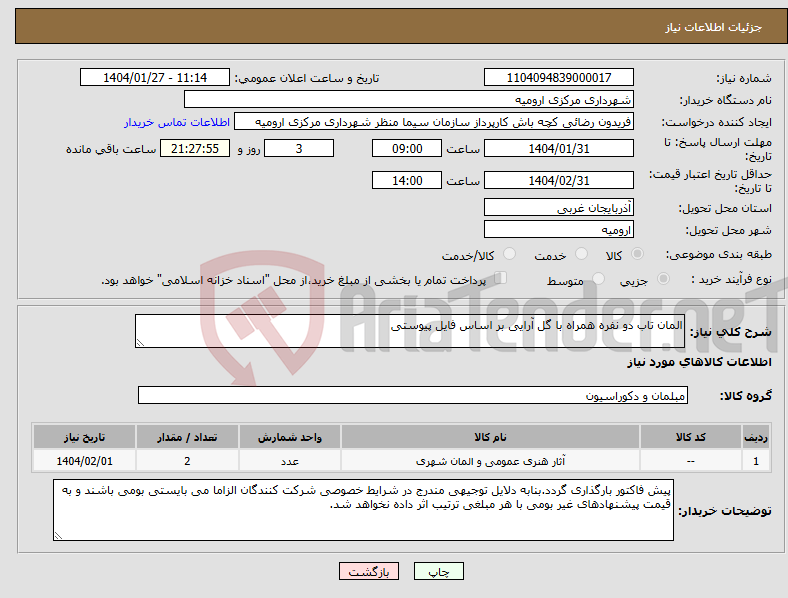Image resolution: width=788 pixels, height=598 pixels.
Task: Select the متوسط purchase type radio
Action: [598, 279]
